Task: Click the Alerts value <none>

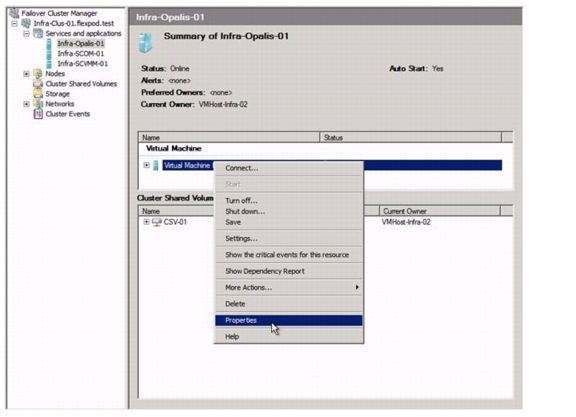Action: 179,80
